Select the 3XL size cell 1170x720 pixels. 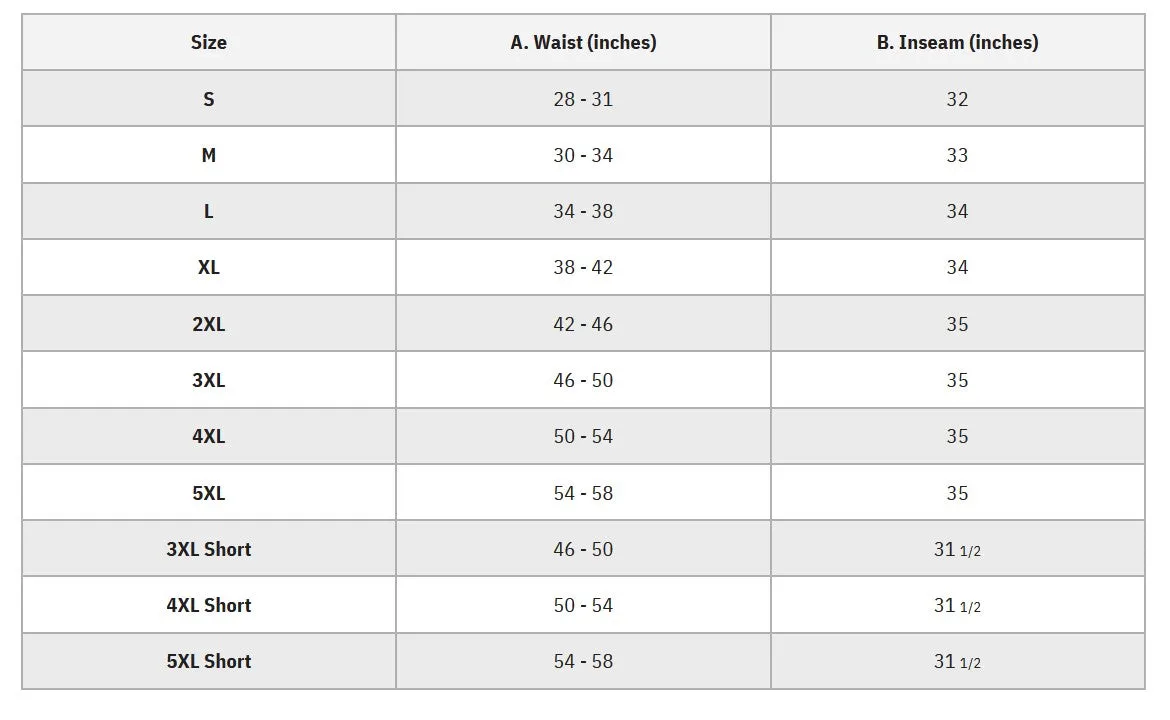[209, 380]
